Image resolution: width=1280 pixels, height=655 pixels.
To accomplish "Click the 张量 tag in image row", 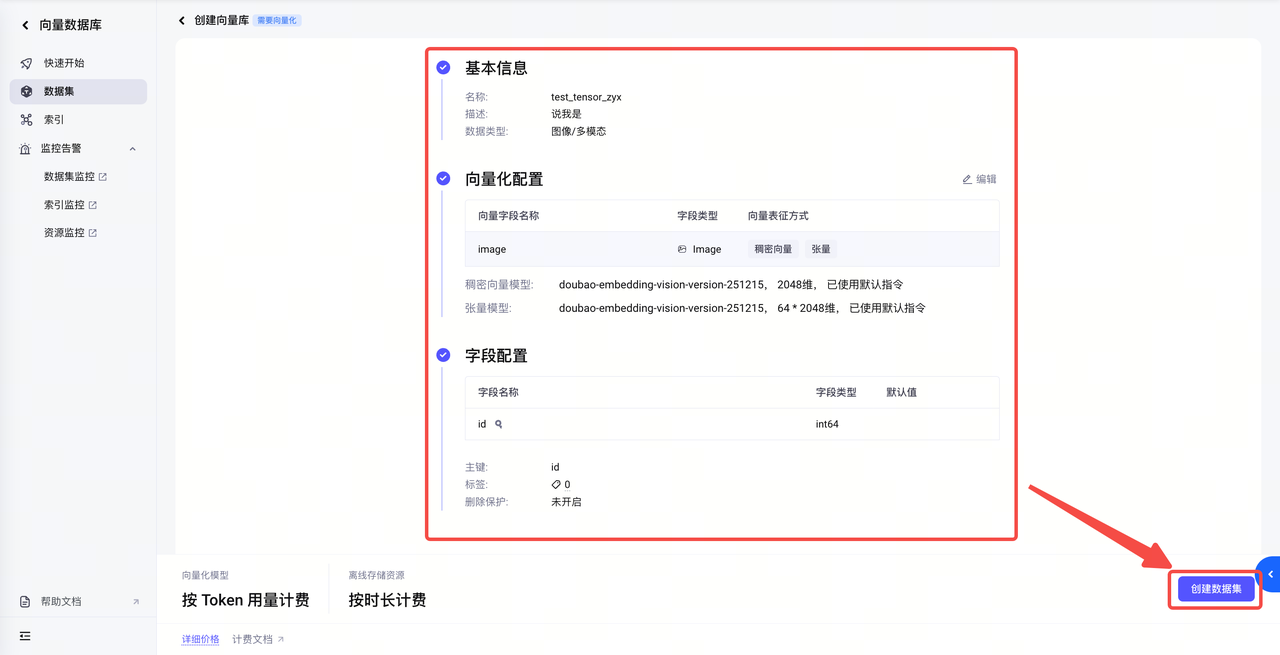I will (x=821, y=249).
